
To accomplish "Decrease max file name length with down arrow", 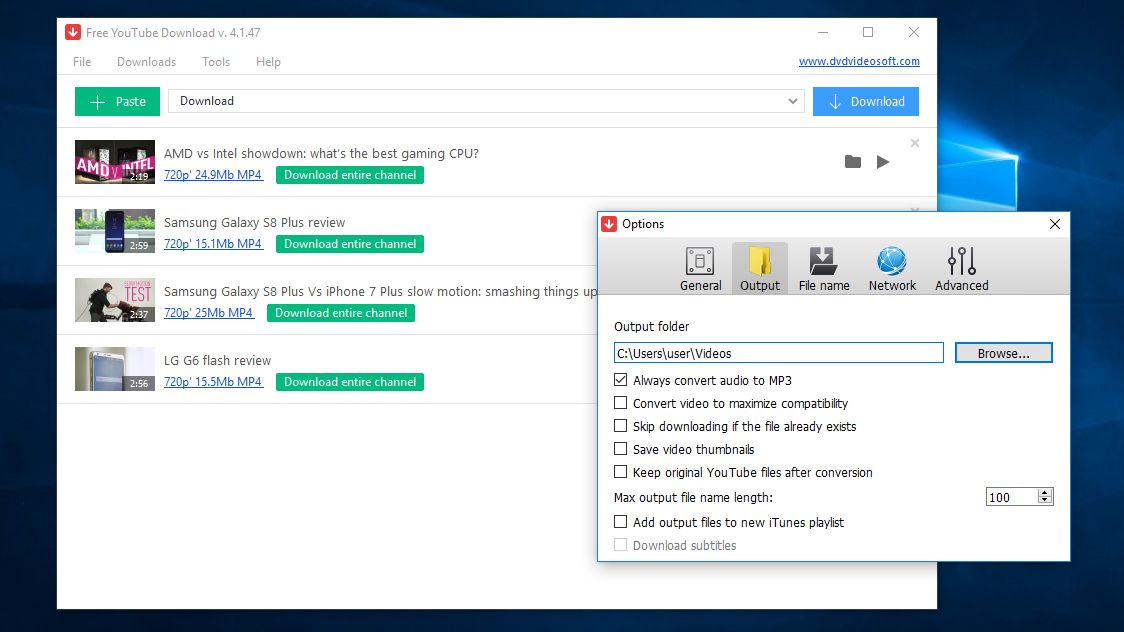I will tap(1044, 501).
